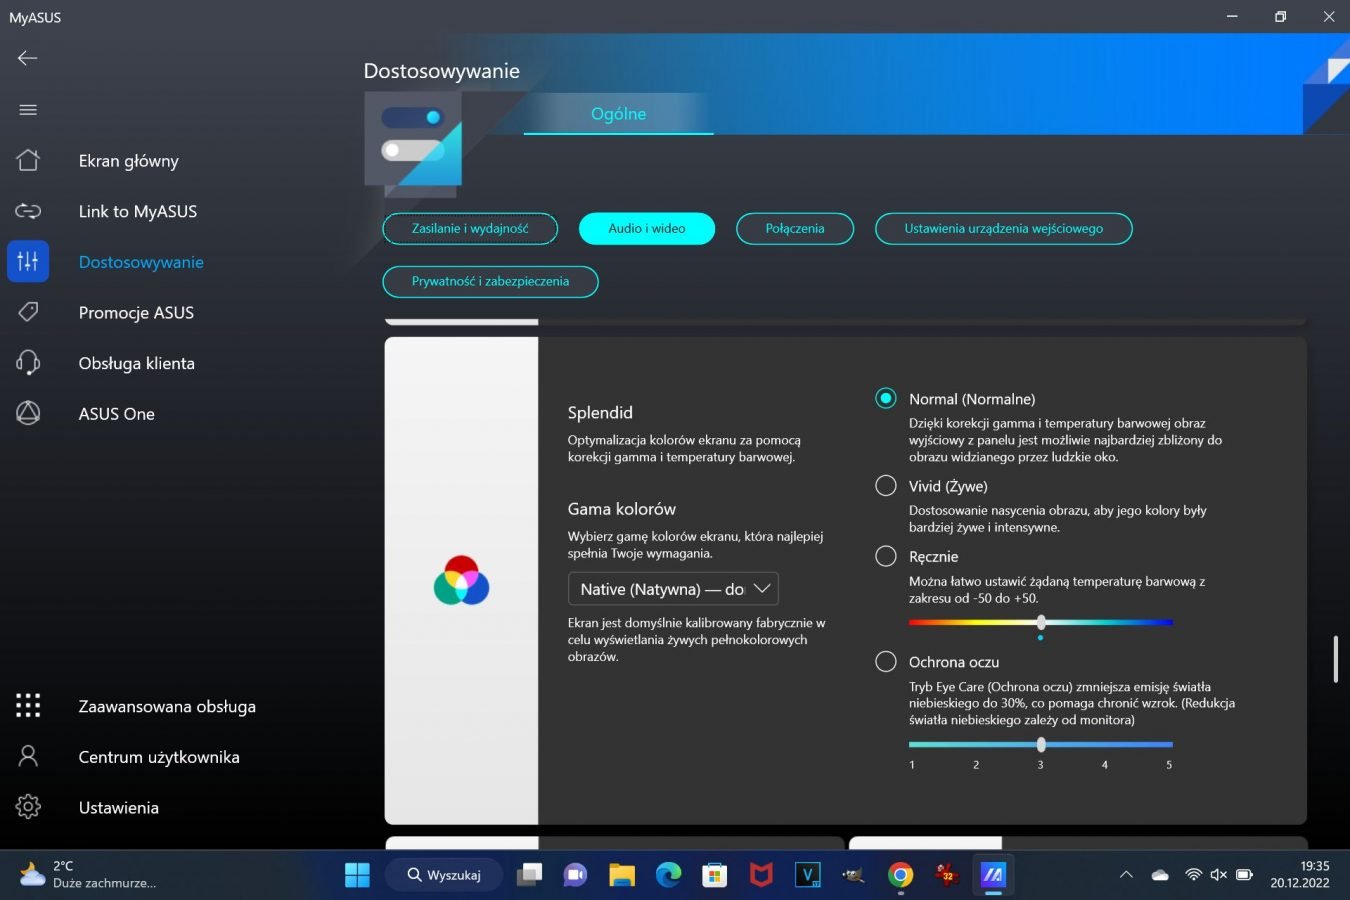Launch Microsoft Edge from taskbar

(668, 875)
